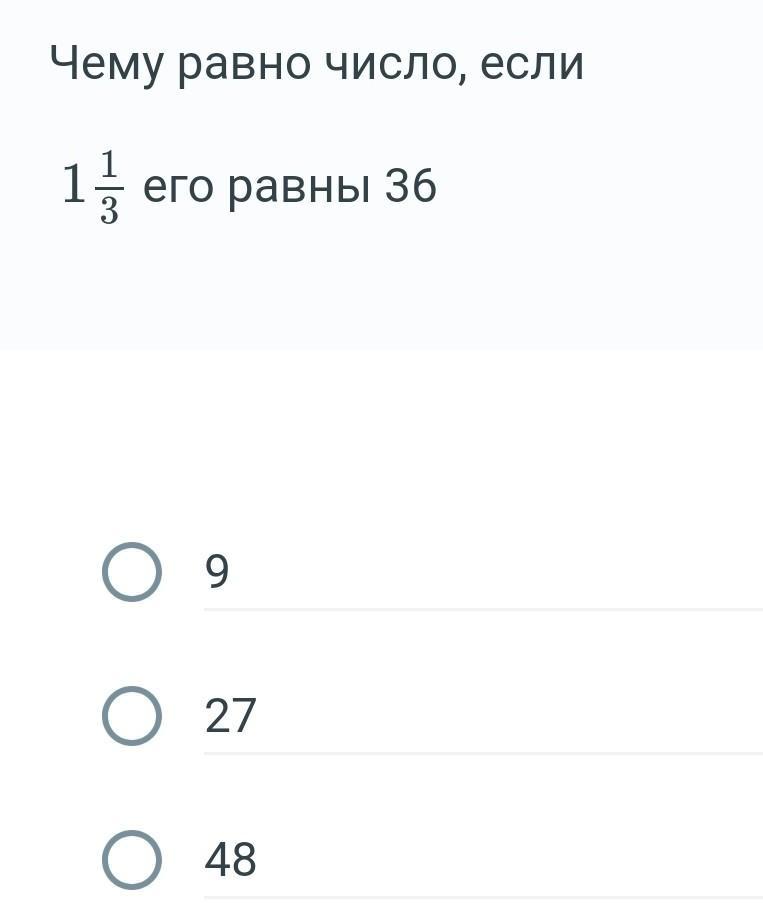
Task: Click the divider line under option 9
Action: pos(483,609)
